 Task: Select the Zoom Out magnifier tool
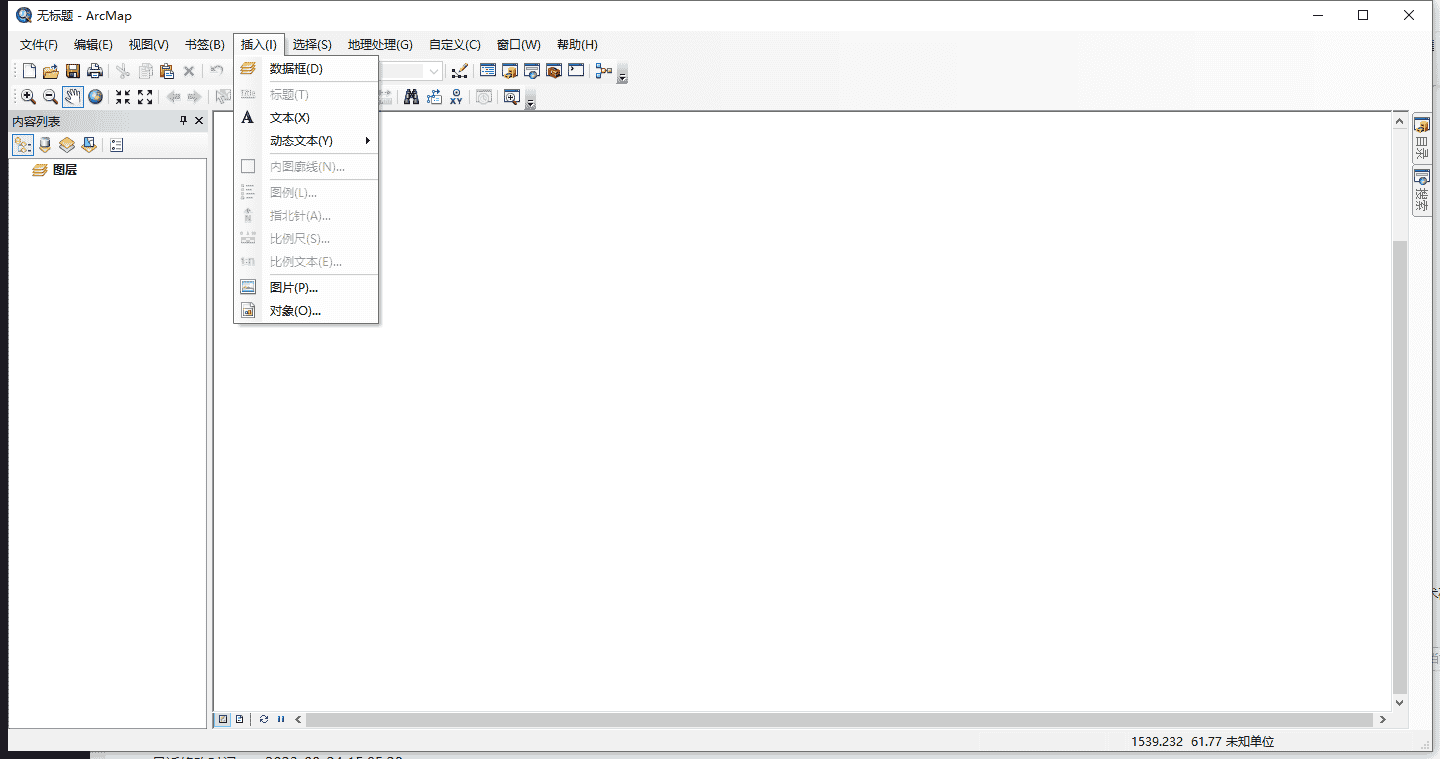(x=50, y=97)
